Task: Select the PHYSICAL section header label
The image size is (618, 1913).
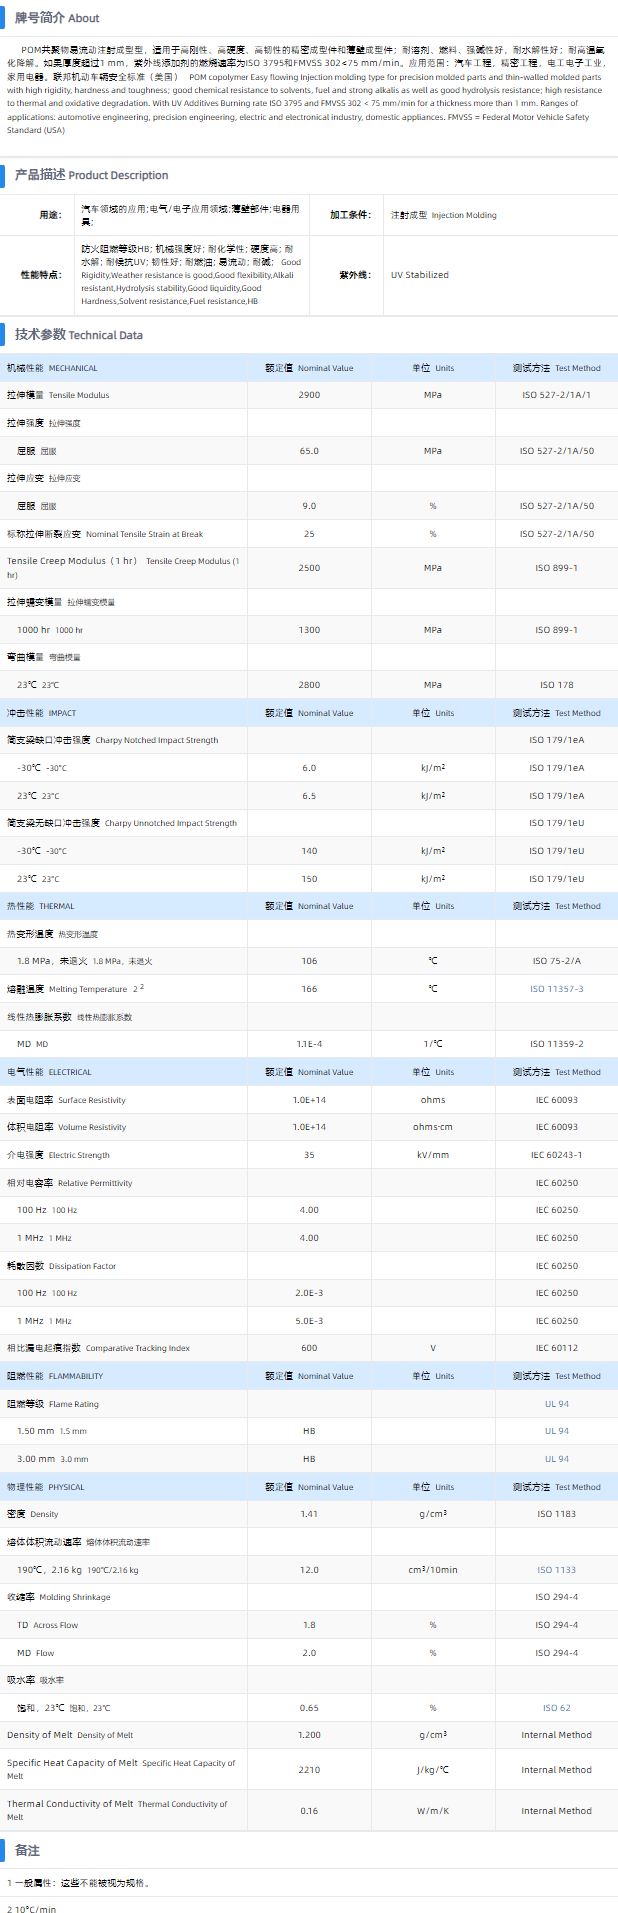Action: 46,1487
